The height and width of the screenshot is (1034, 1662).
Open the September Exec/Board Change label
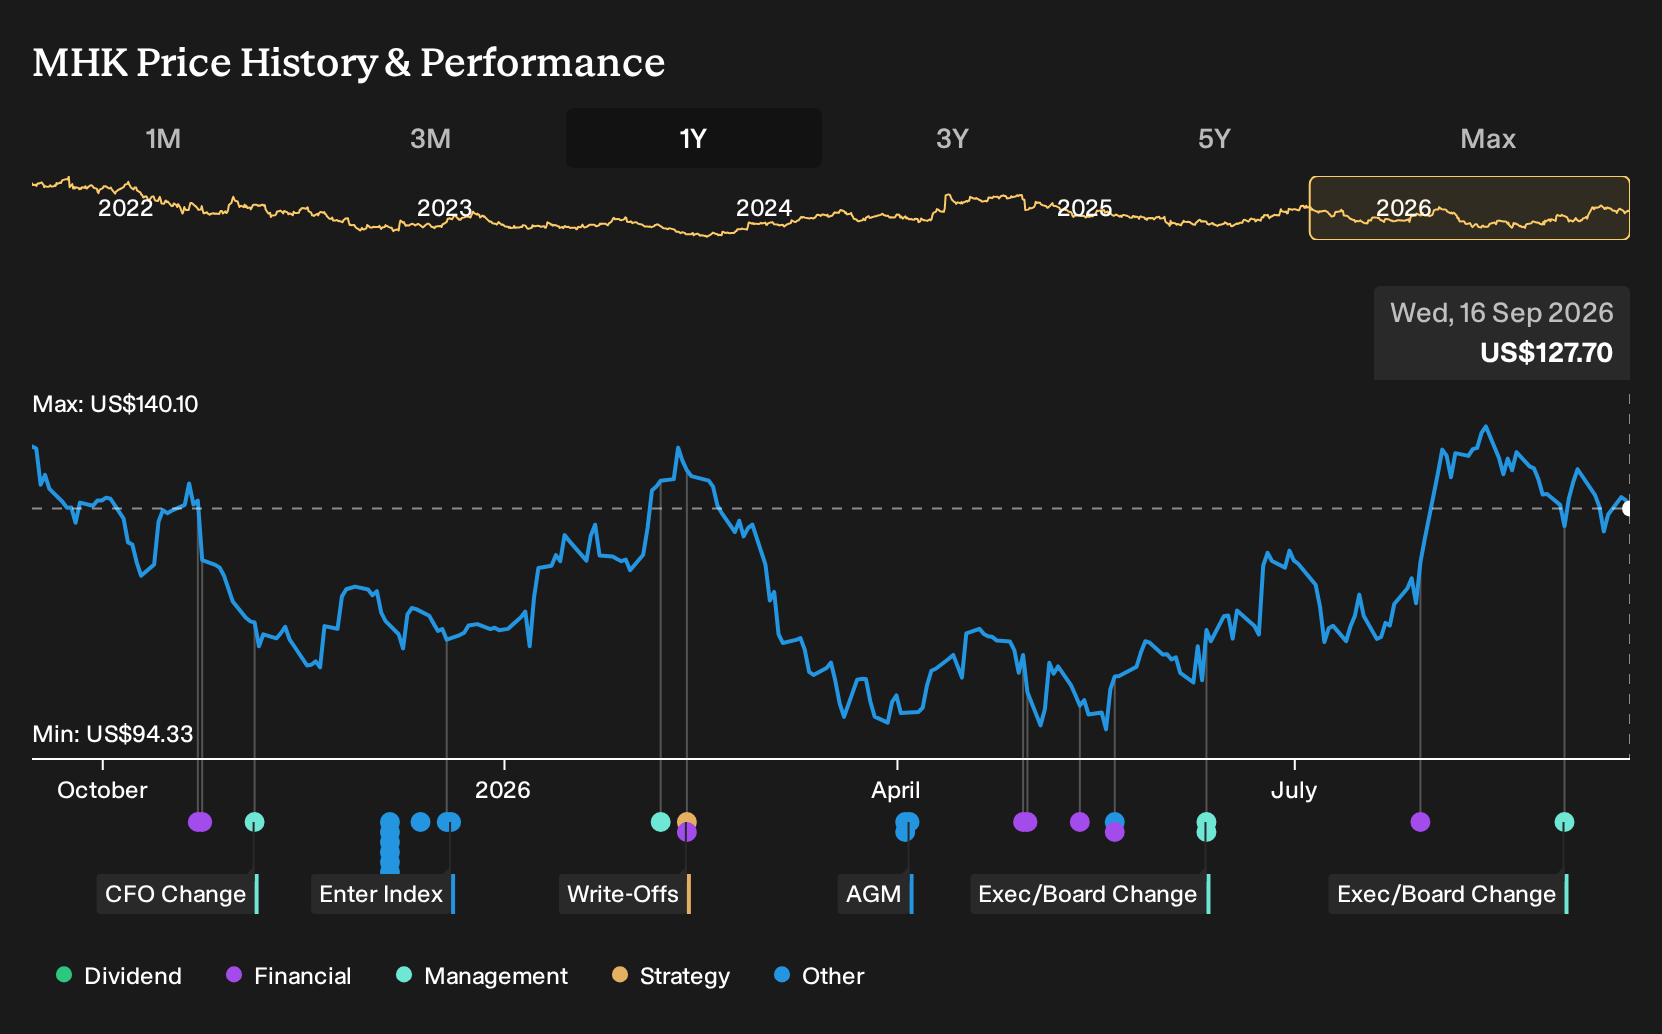coord(1448,894)
